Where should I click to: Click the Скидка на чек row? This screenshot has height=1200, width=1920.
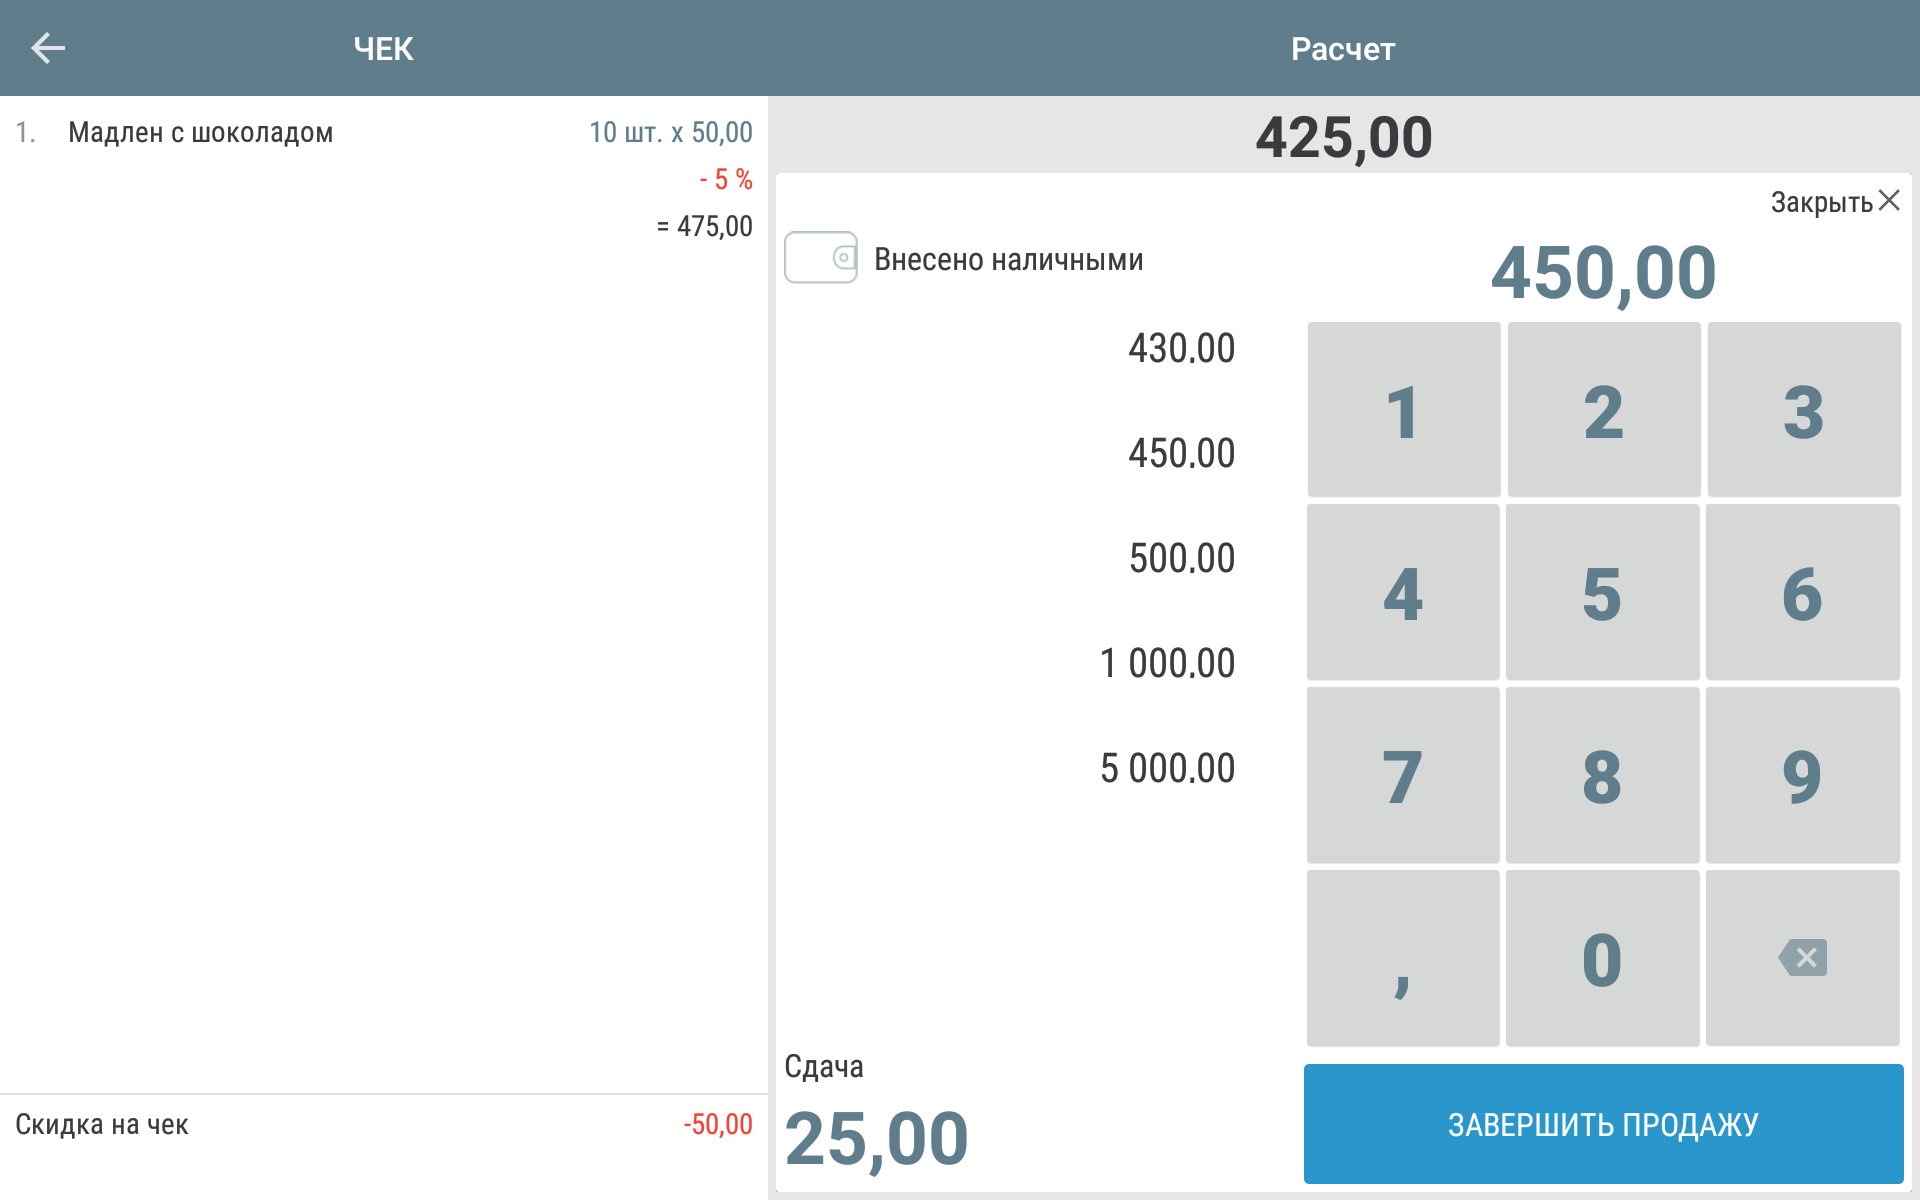point(384,1125)
